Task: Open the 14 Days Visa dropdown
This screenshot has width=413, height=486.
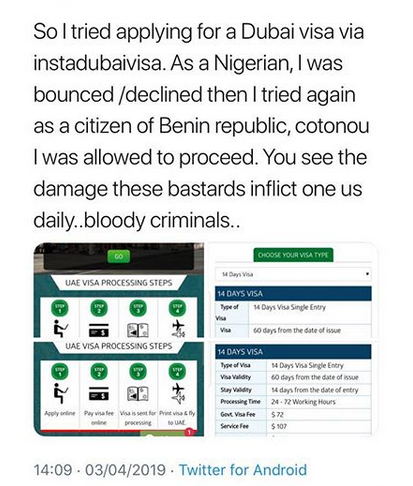Action: 293,274
